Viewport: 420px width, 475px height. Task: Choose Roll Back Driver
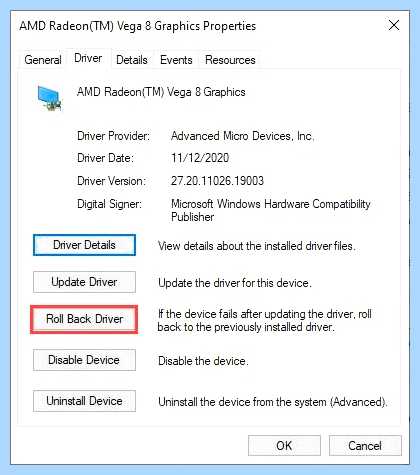[84, 319]
